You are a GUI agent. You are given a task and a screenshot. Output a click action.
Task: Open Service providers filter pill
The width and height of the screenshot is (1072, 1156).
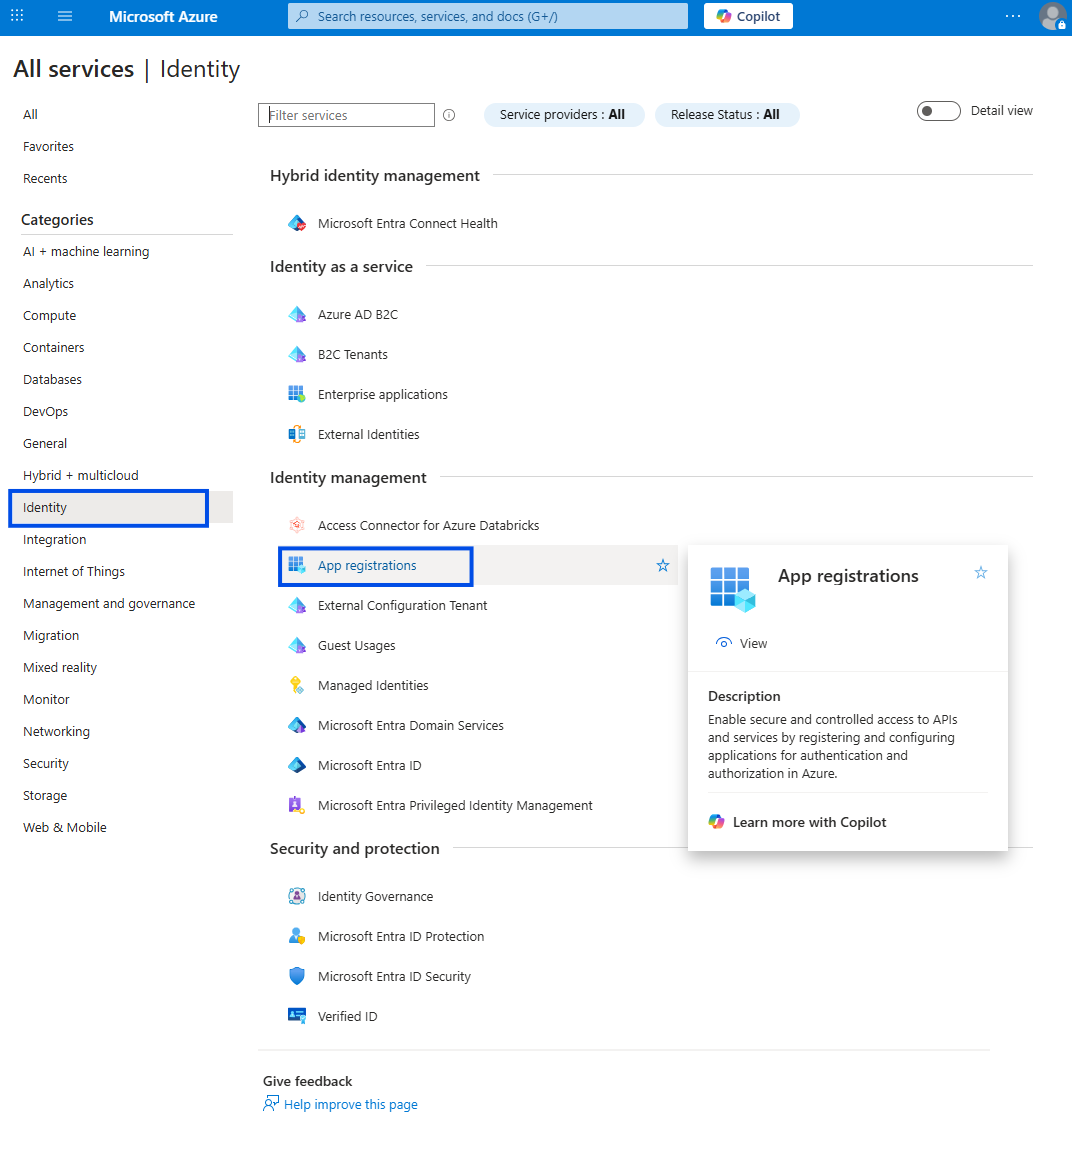pos(563,115)
